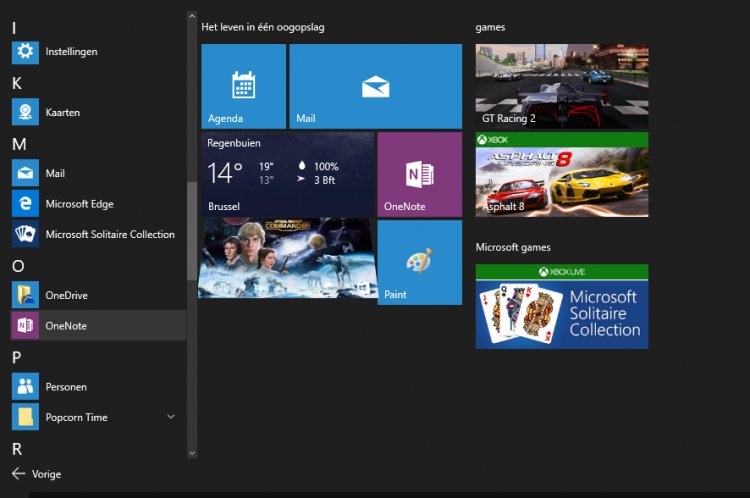Screen dimensions: 750x498
Task: Launch the Asphalt 8 game tile
Action: pos(561,174)
